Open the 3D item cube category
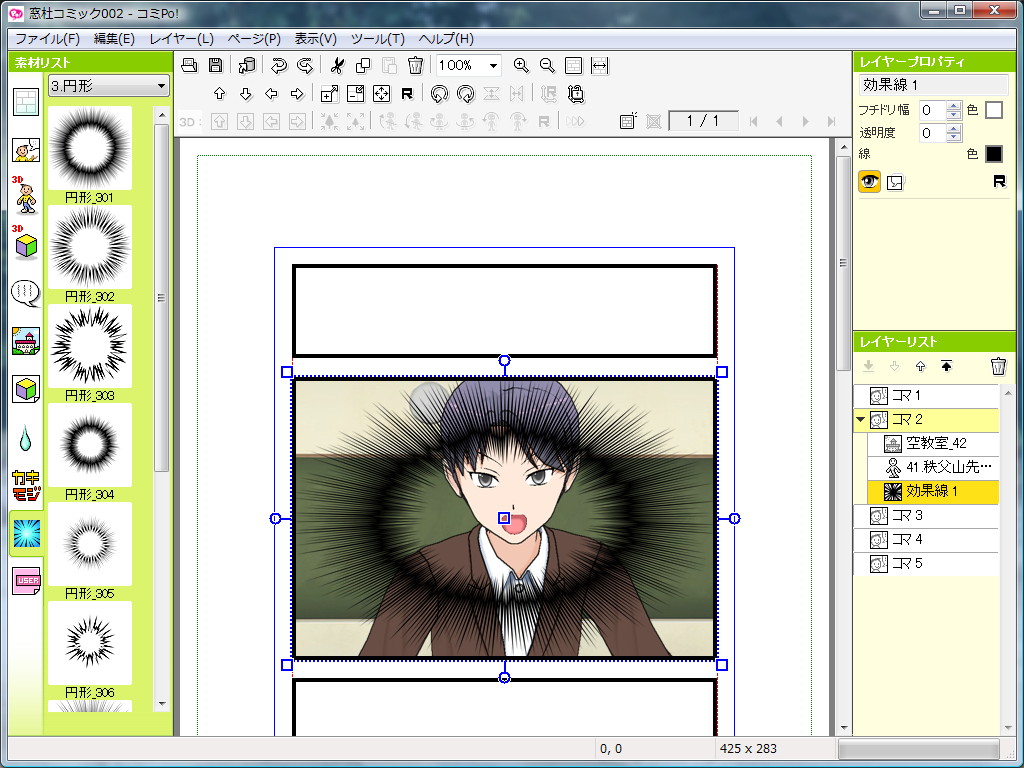The image size is (1024, 768). [x=26, y=243]
